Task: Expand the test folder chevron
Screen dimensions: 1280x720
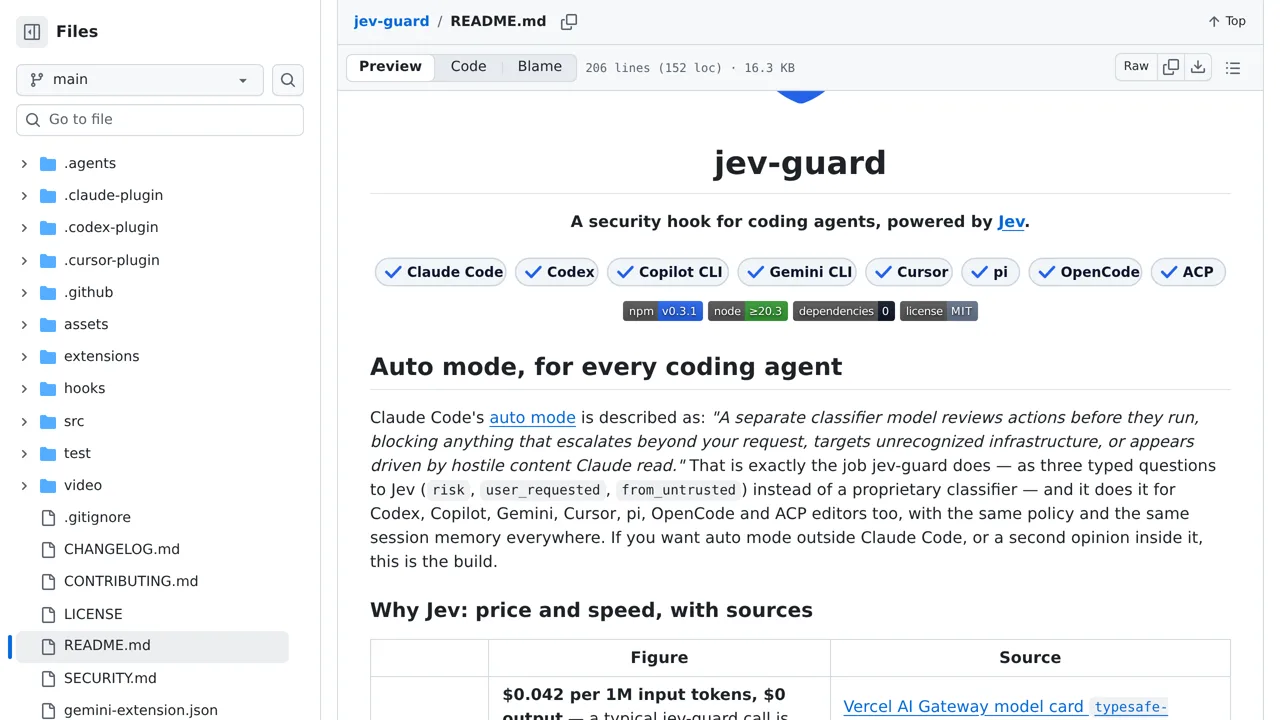Action: pos(24,453)
